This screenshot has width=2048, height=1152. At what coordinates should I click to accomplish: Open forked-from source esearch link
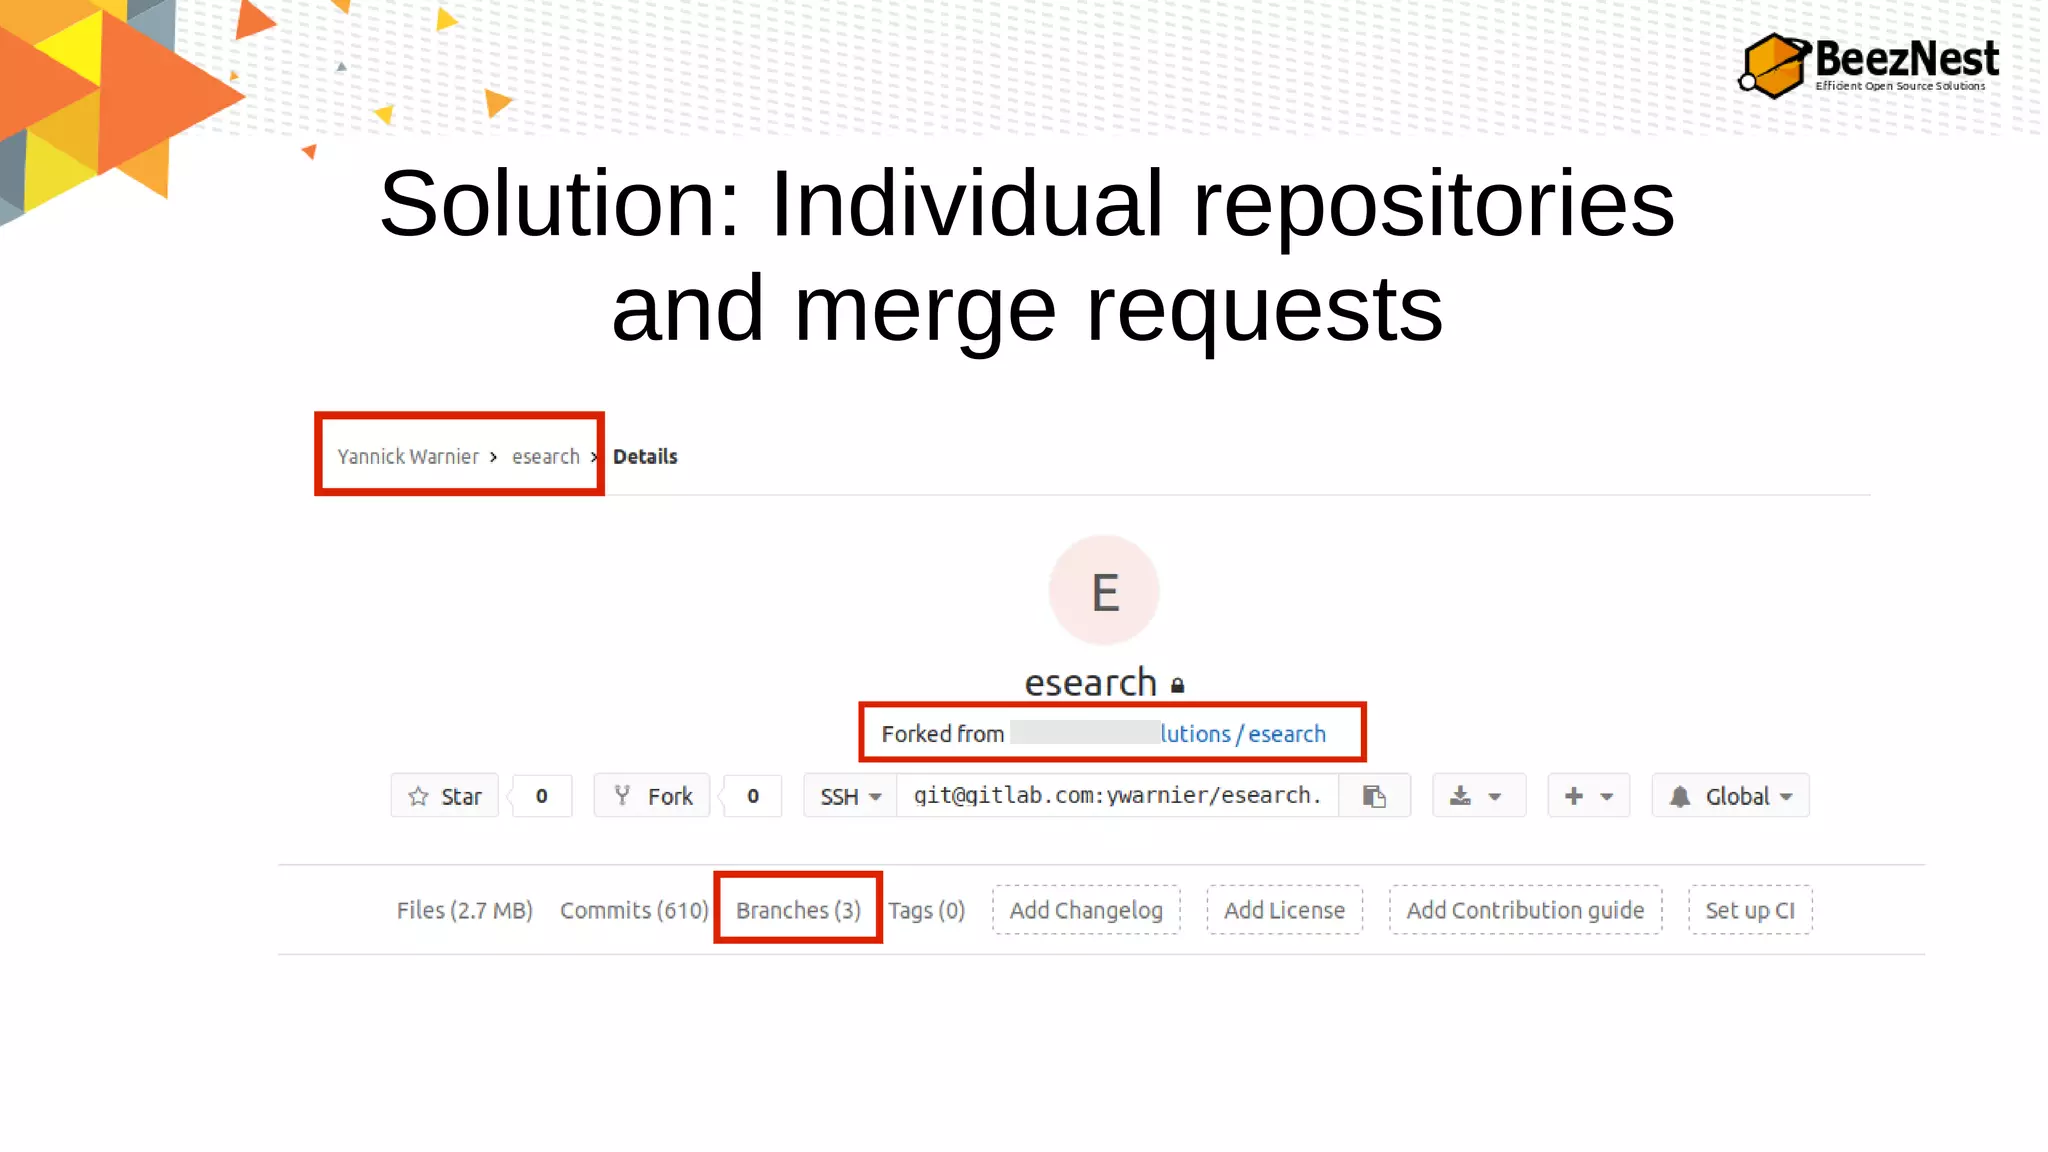1243,734
